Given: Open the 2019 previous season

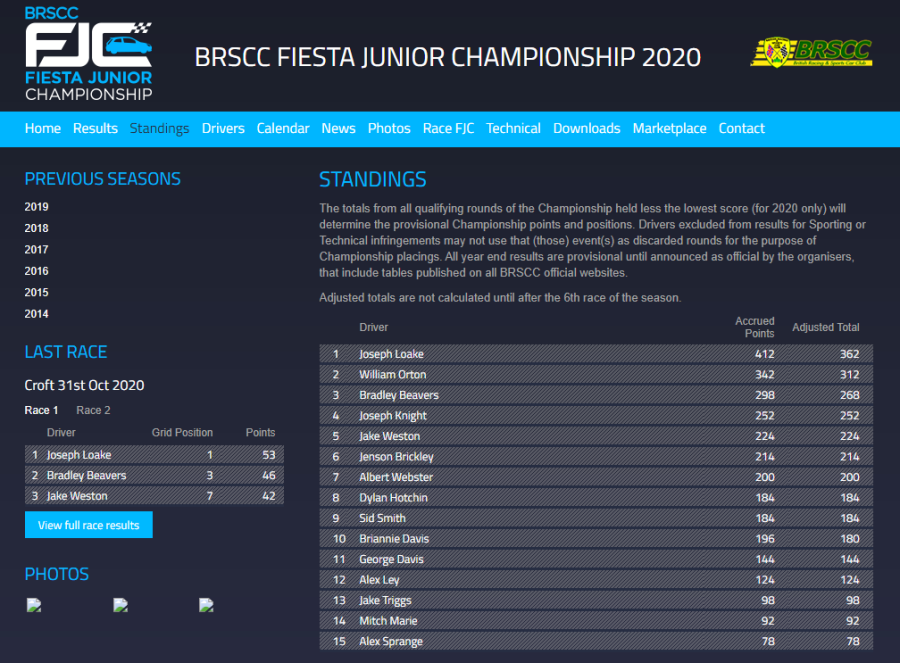Looking at the screenshot, I should (37, 207).
